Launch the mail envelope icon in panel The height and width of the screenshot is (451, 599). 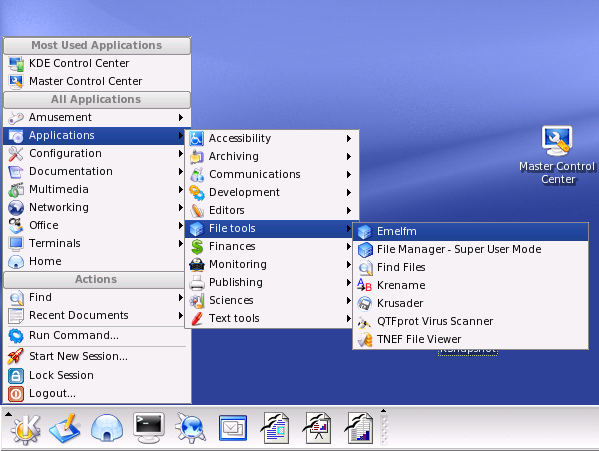(x=233, y=428)
